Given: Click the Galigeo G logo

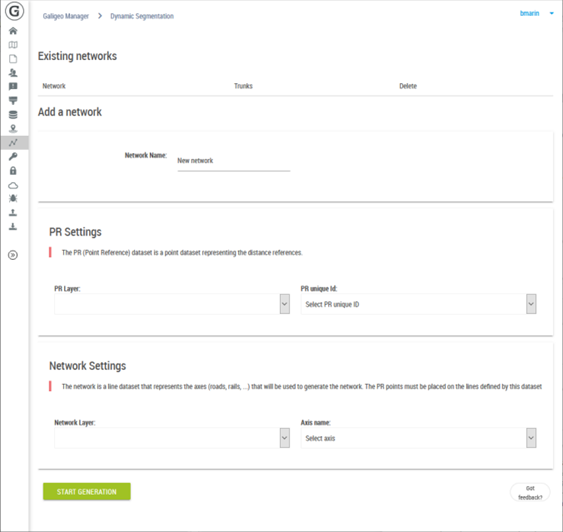Looking at the screenshot, I should pyautogui.click(x=14, y=11).
